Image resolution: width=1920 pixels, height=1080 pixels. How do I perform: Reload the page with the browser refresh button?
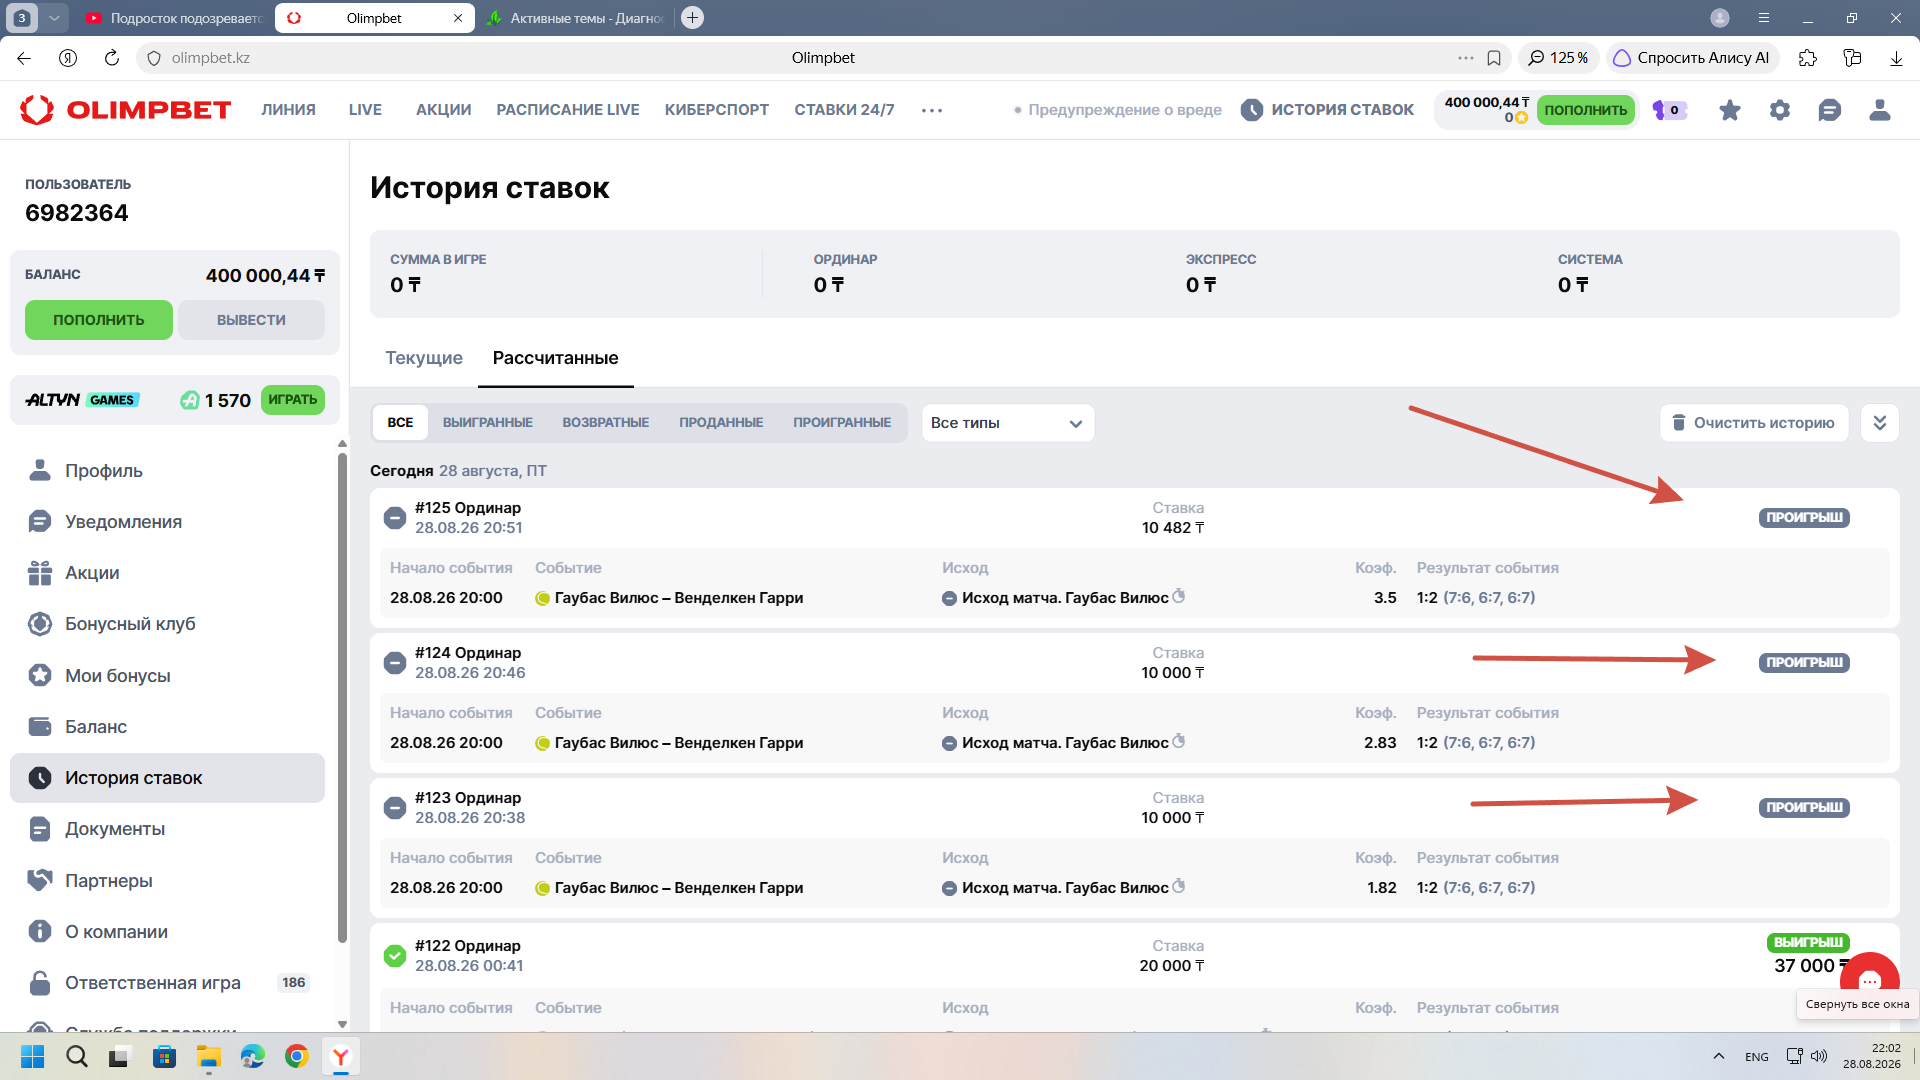112,58
